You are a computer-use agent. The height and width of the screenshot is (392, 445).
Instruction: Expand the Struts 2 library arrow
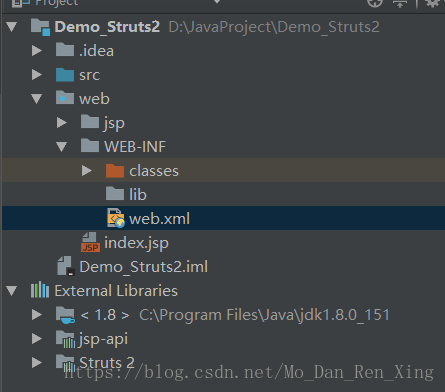(x=37, y=363)
